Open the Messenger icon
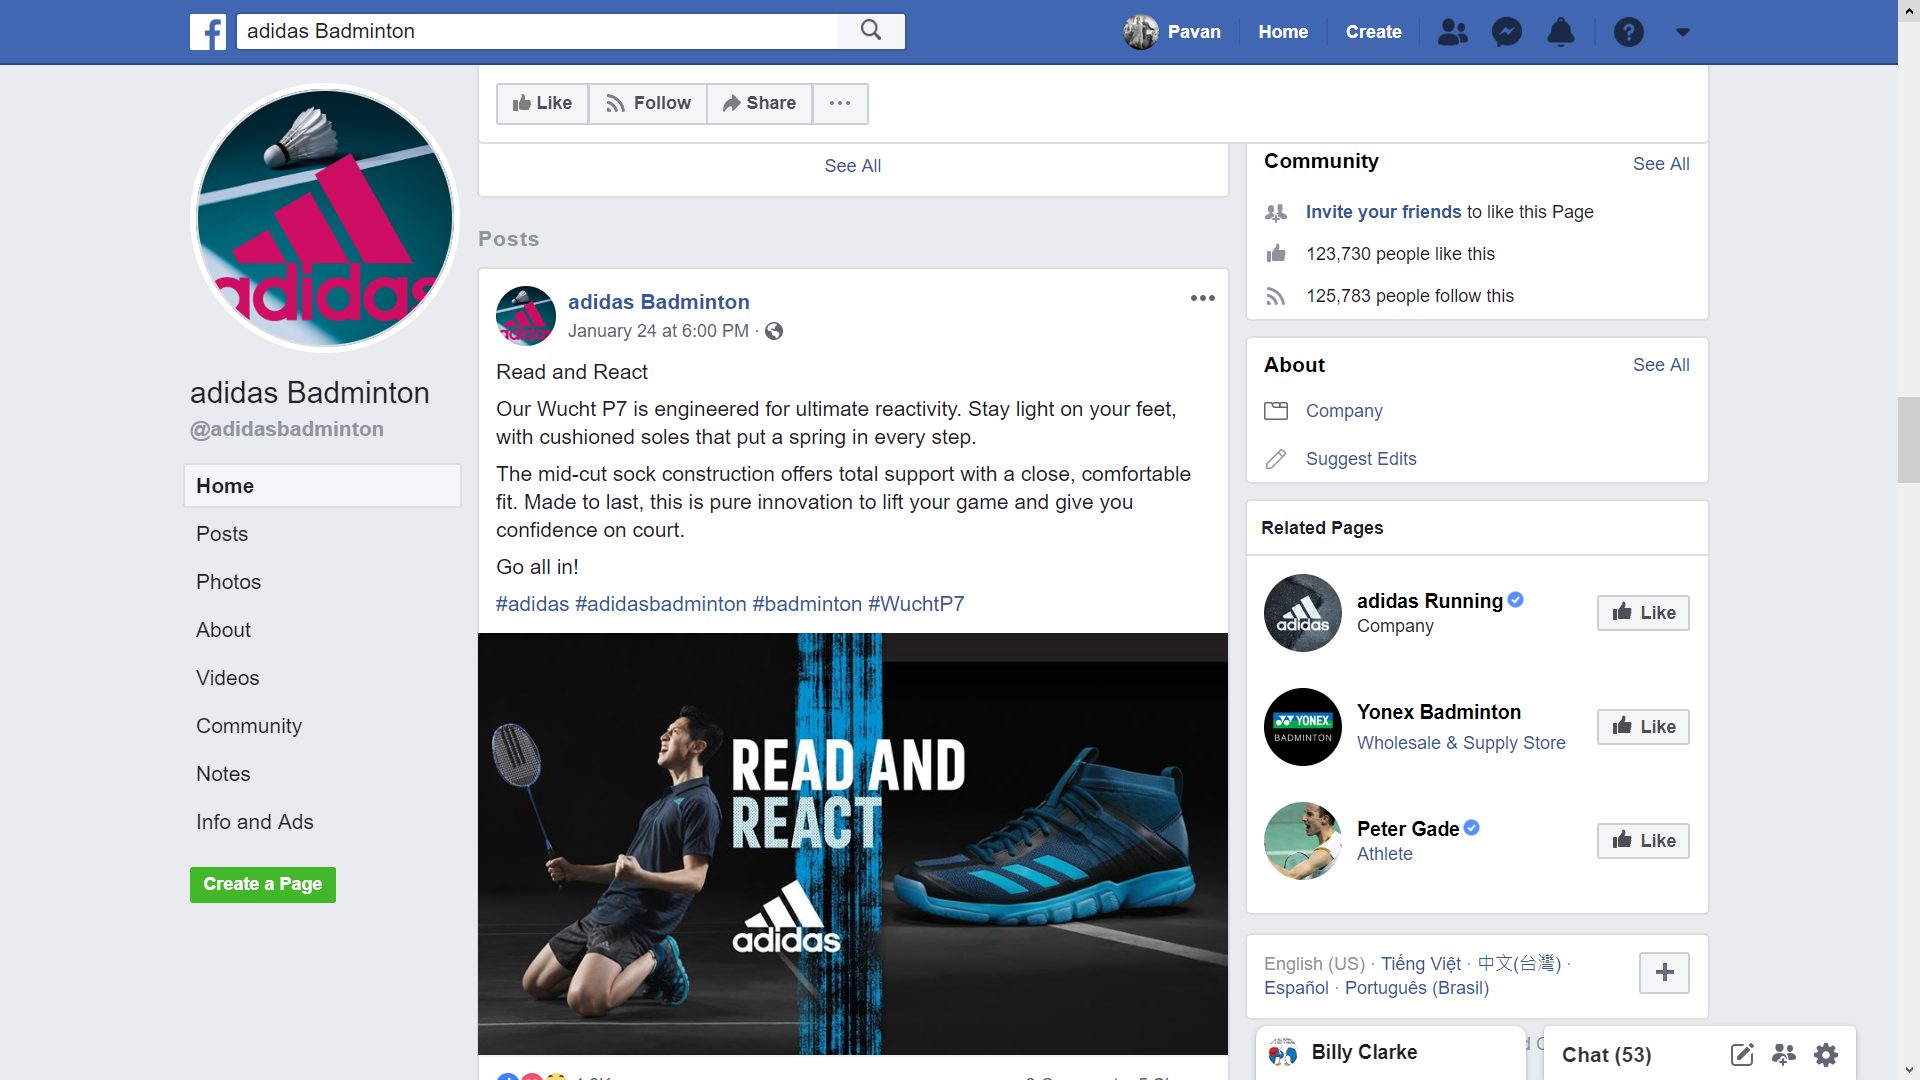1920x1080 pixels. click(x=1507, y=32)
